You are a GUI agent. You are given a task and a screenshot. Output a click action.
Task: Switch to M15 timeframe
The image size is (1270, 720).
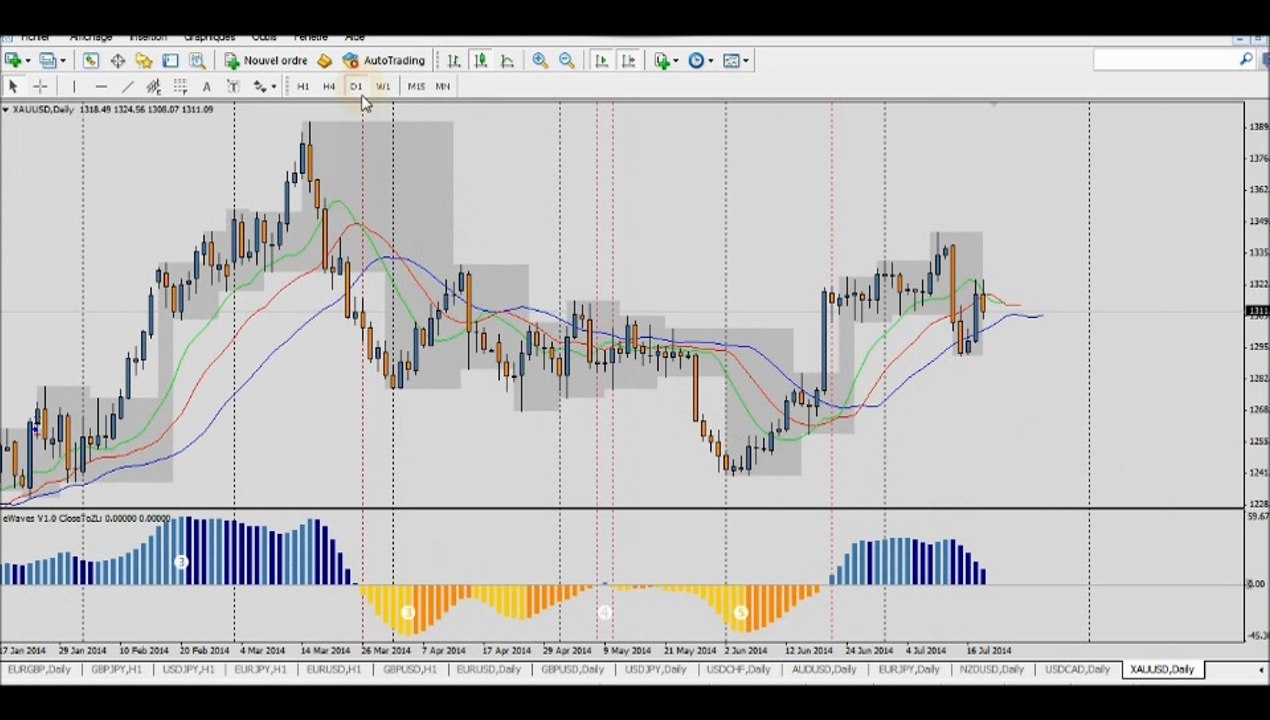[x=416, y=87]
